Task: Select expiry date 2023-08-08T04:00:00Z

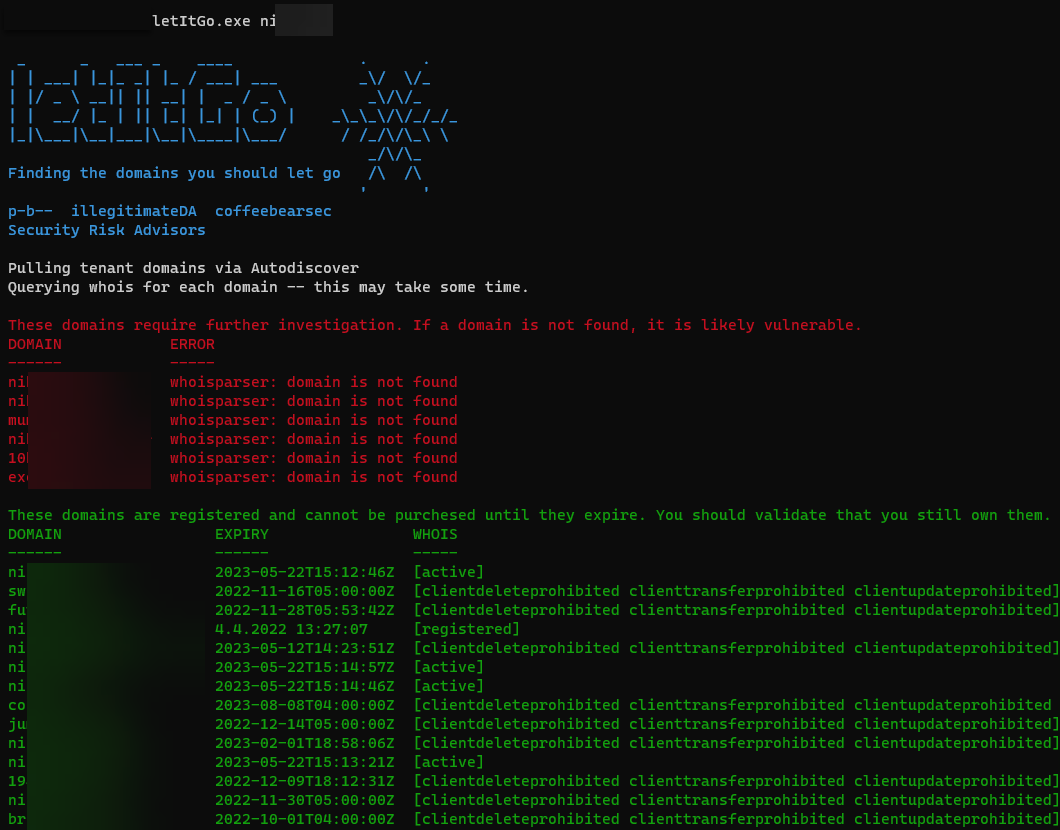Action: [304, 705]
